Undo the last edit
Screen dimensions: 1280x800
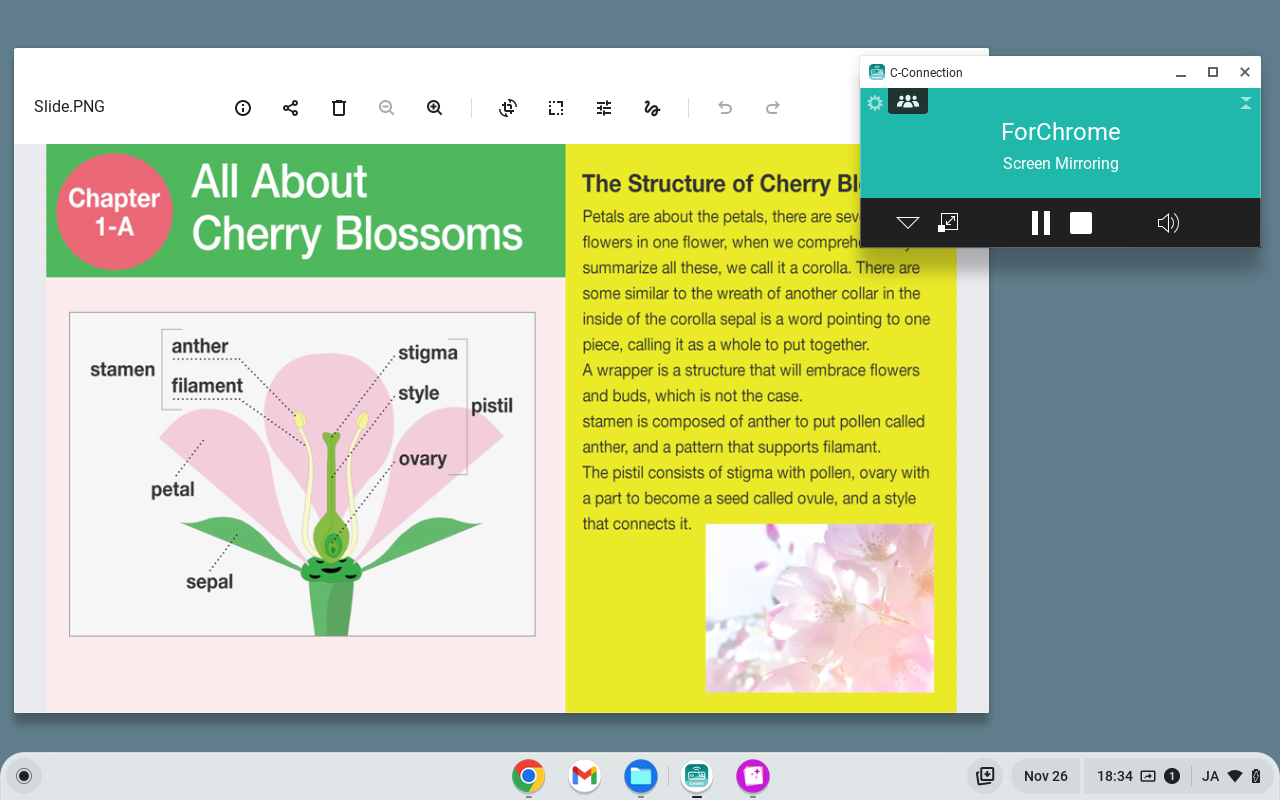tap(725, 108)
